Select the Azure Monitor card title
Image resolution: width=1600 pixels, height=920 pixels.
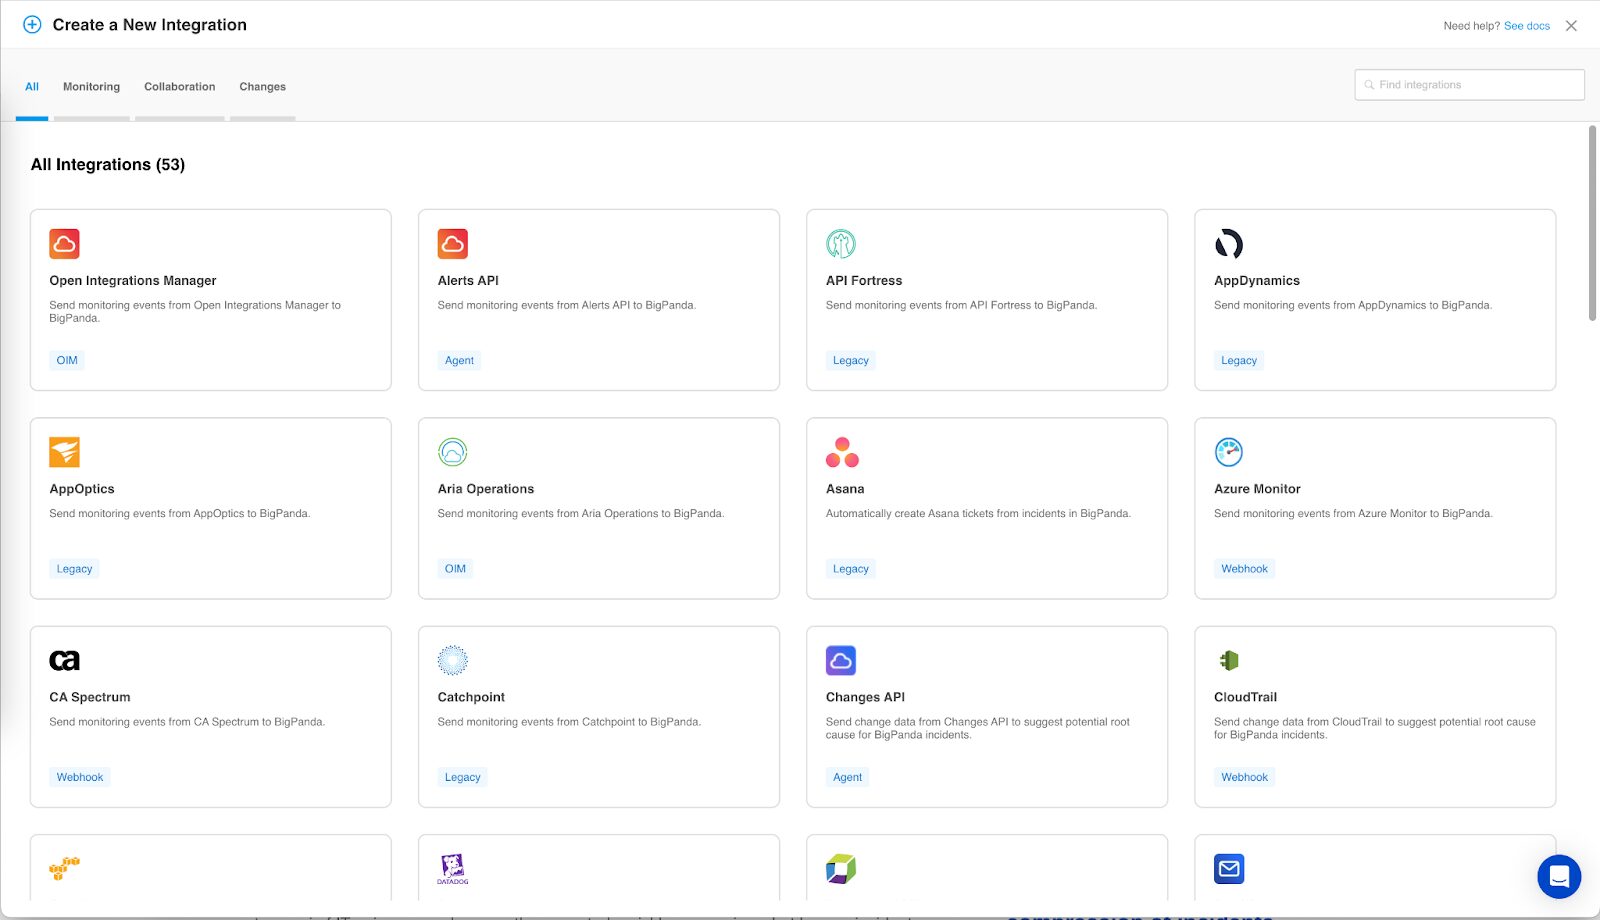click(1257, 489)
